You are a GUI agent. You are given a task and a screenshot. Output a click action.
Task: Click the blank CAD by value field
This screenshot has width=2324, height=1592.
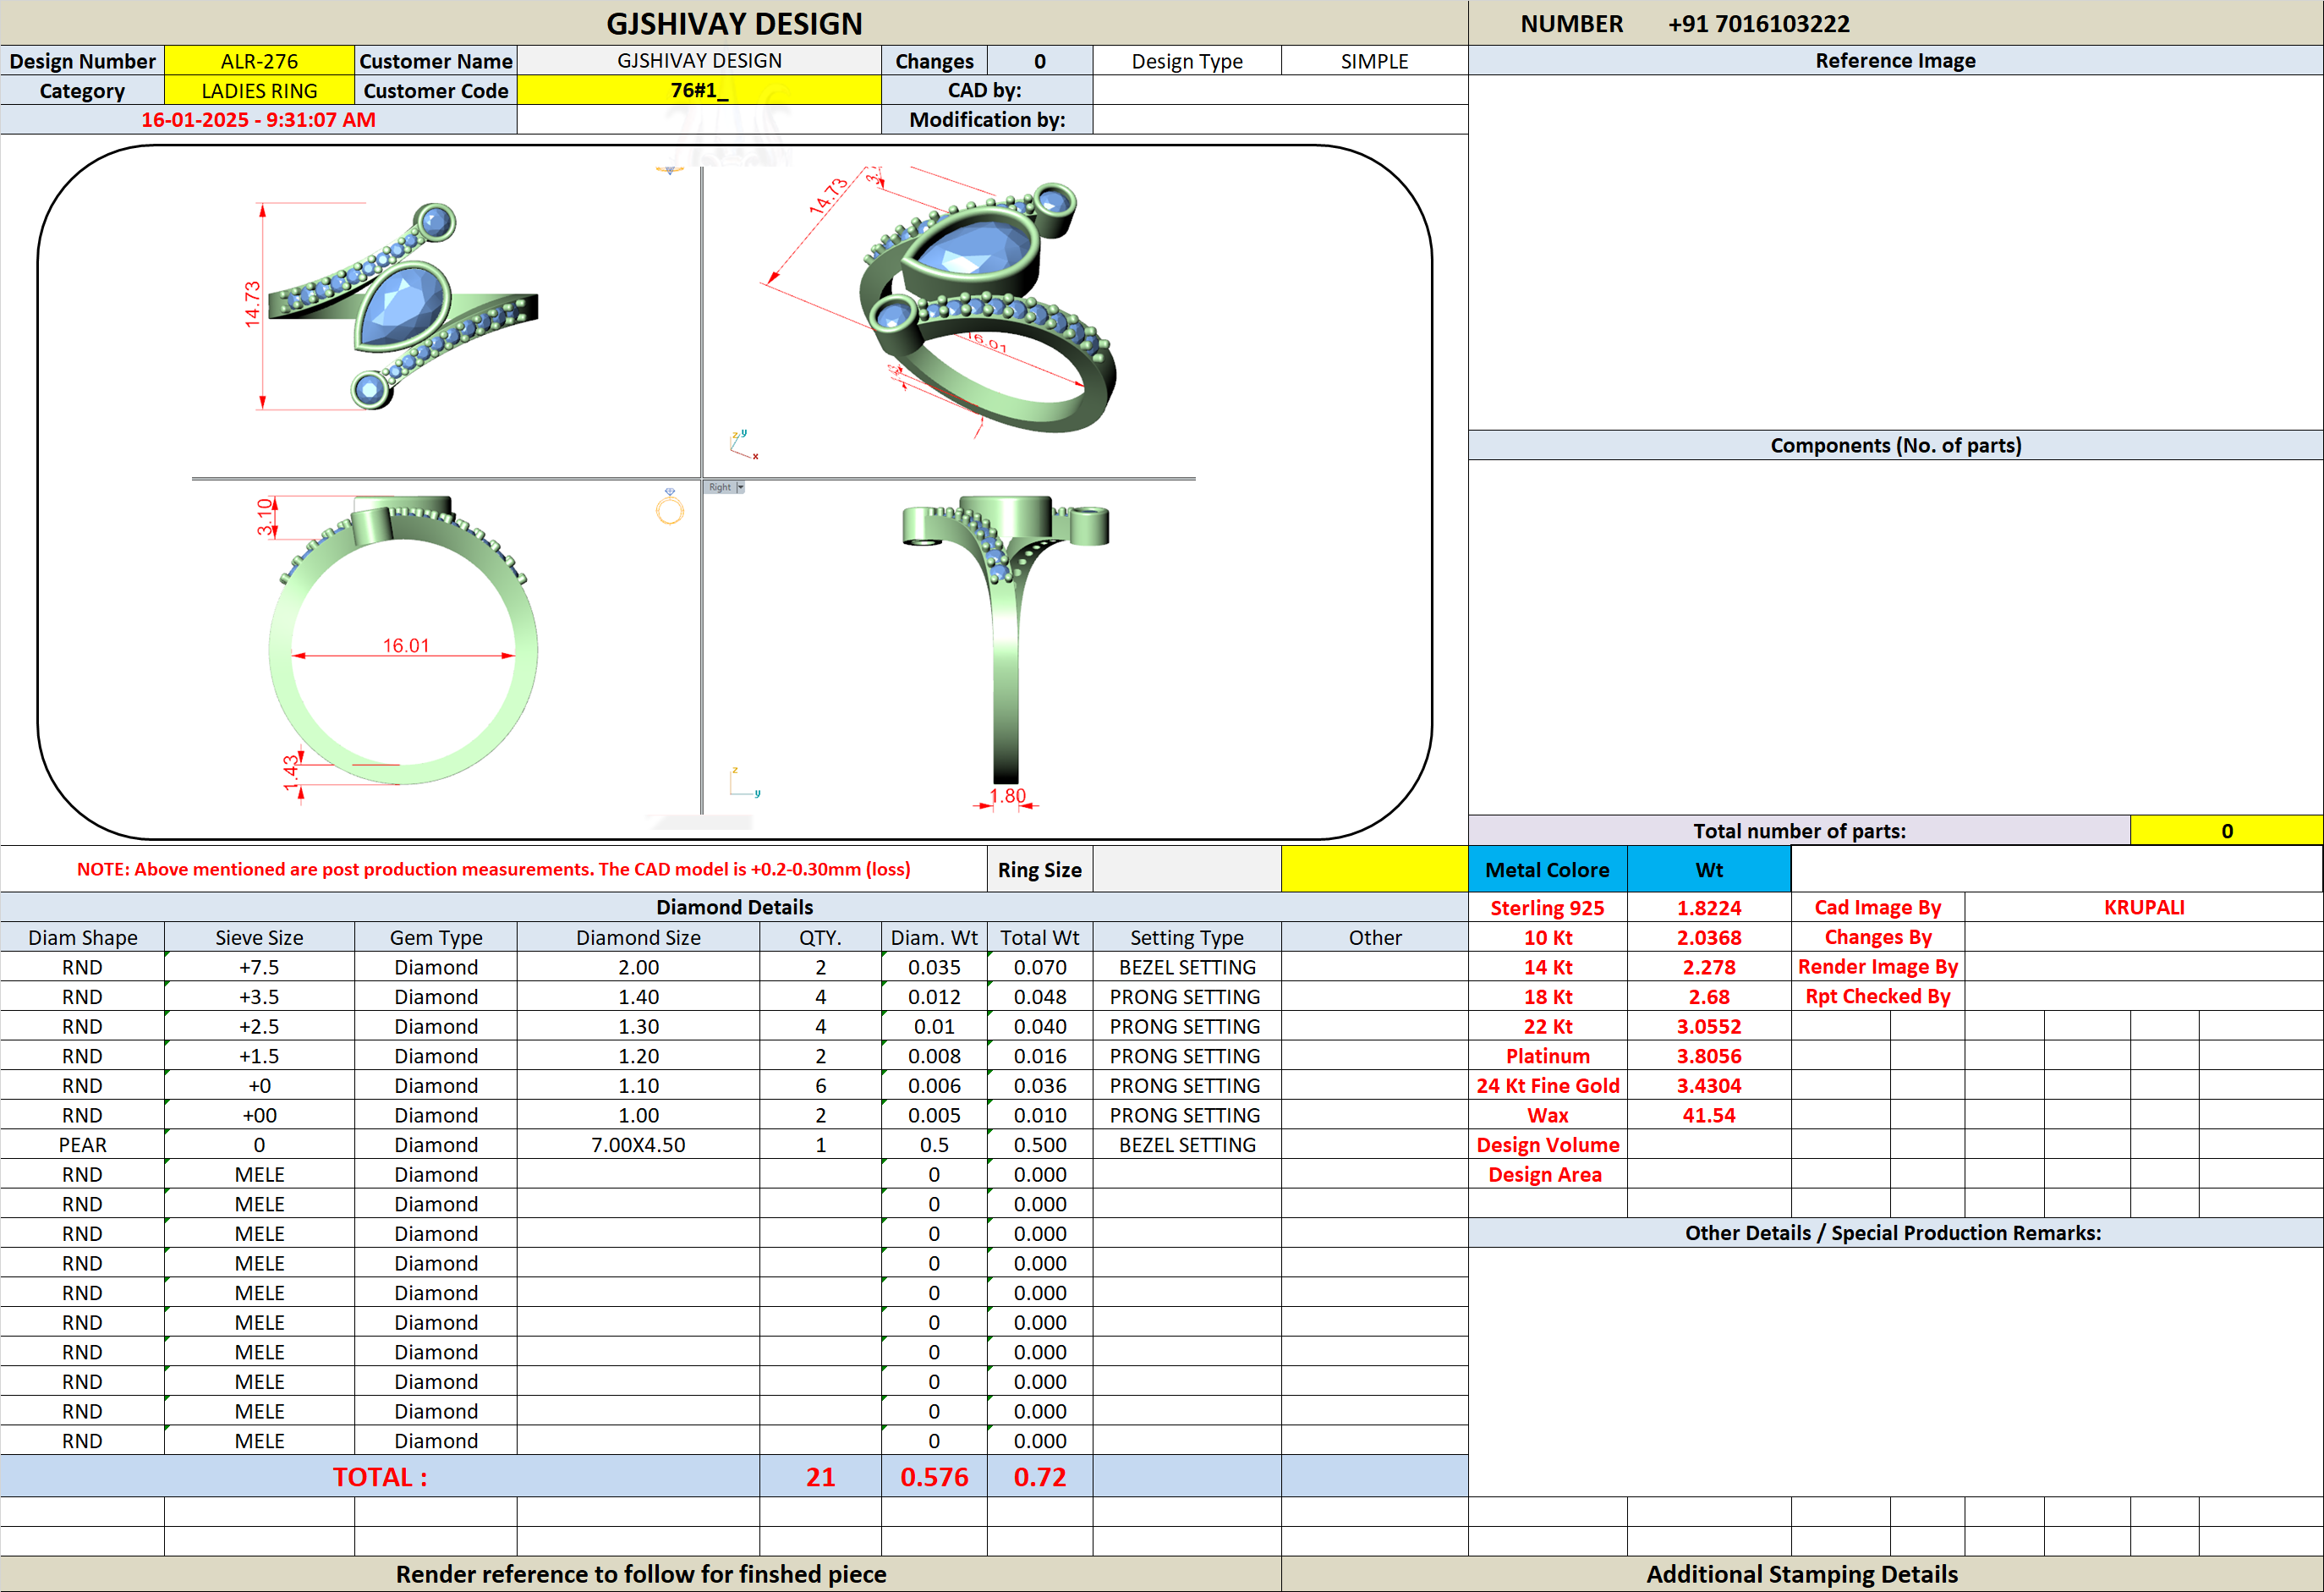point(1280,91)
